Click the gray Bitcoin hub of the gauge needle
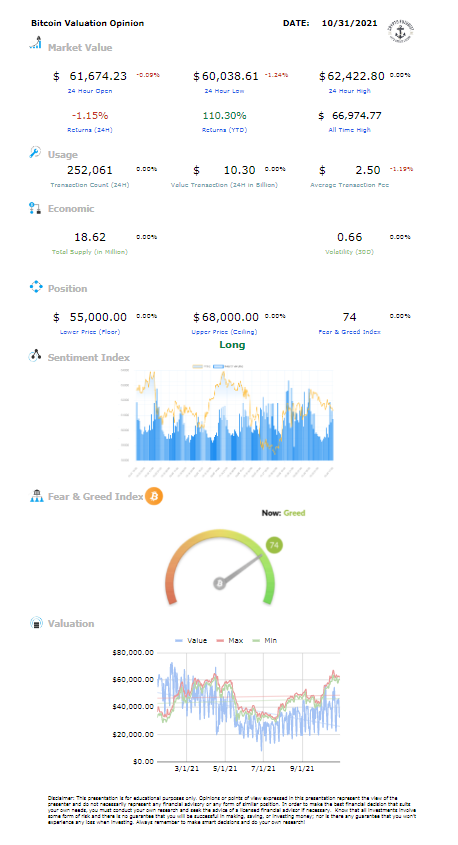458x845 pixels. (219, 584)
